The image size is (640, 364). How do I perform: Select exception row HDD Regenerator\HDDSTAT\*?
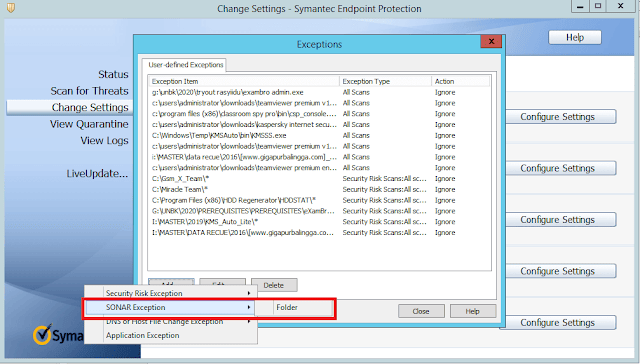(320, 200)
